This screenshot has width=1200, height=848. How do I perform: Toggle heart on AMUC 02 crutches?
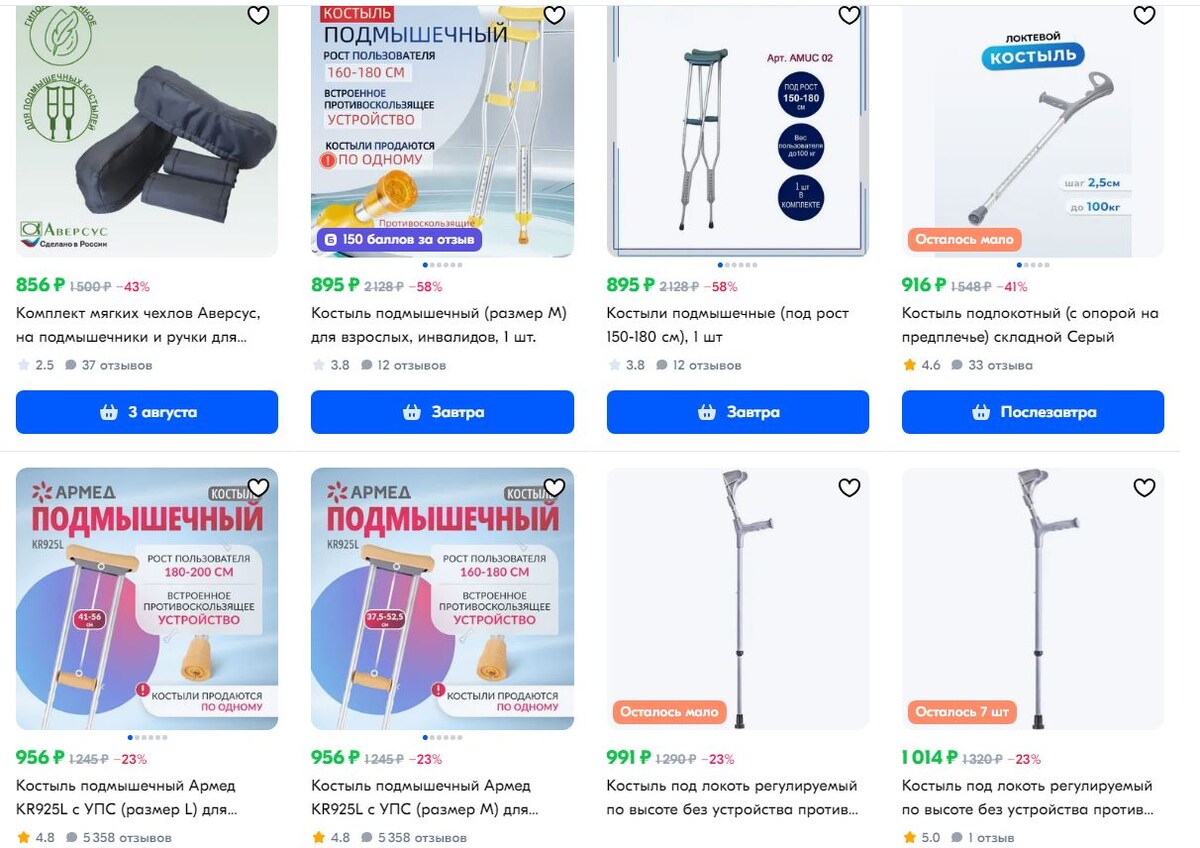click(x=849, y=15)
